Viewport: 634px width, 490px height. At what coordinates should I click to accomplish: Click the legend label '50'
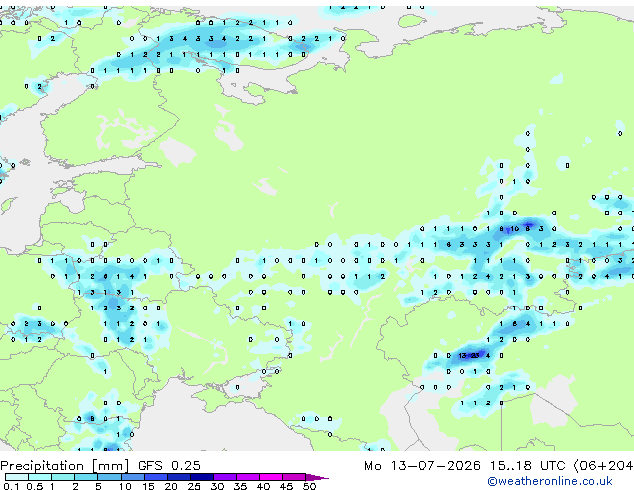tap(310, 486)
